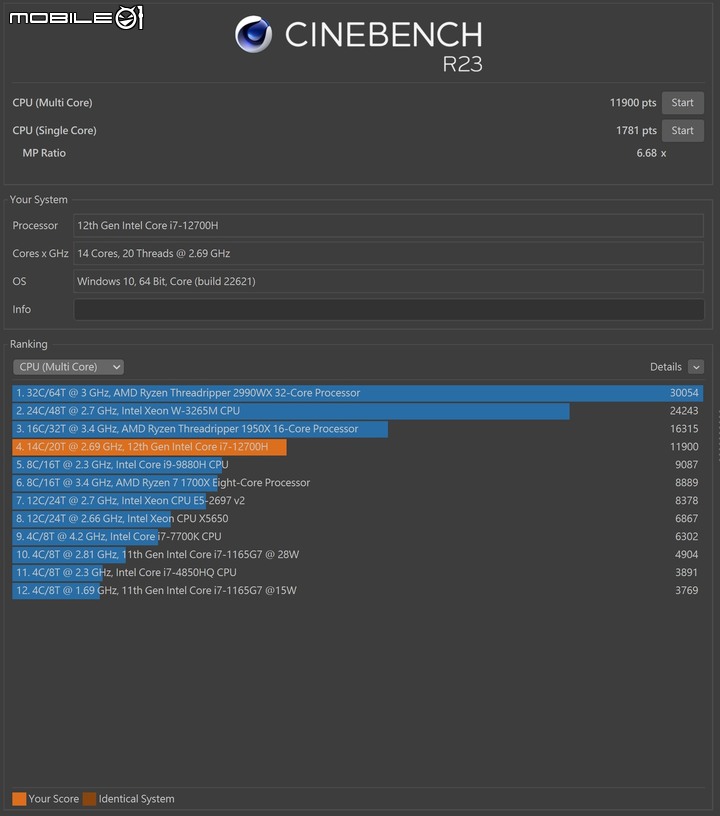
Task: Select ranking row 9 Core i7-7700K
Action: pos(357,537)
